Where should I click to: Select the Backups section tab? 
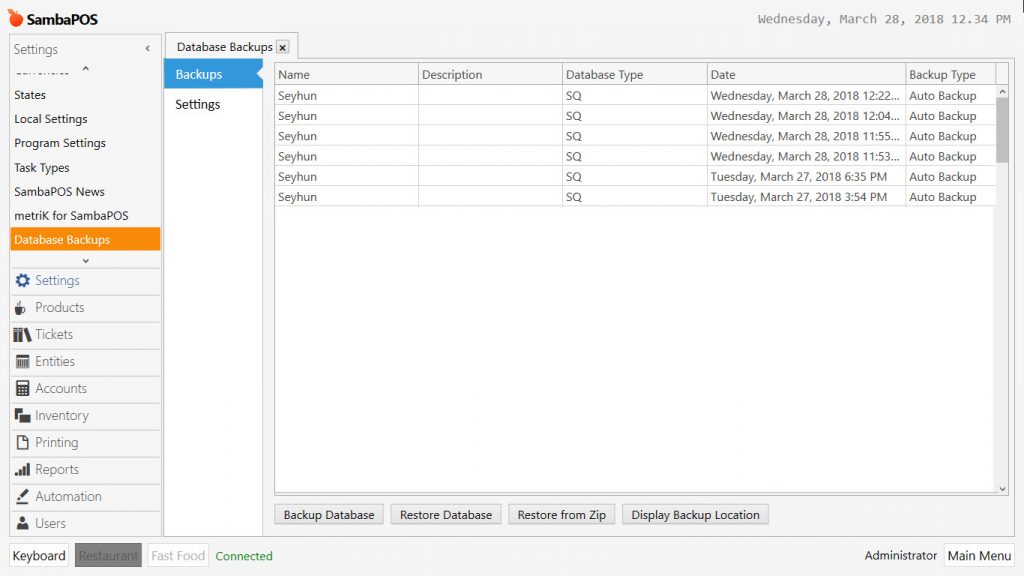click(x=214, y=74)
